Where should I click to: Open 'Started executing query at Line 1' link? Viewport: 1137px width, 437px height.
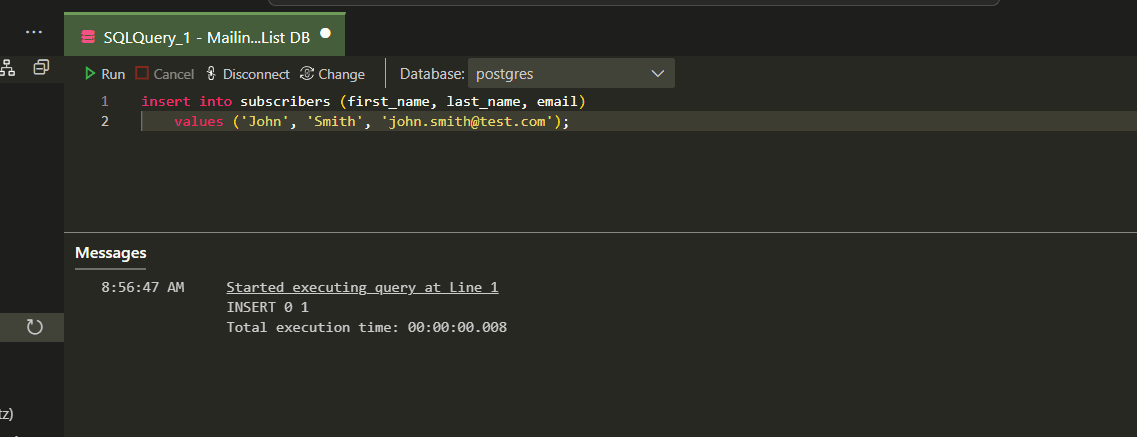coord(362,288)
